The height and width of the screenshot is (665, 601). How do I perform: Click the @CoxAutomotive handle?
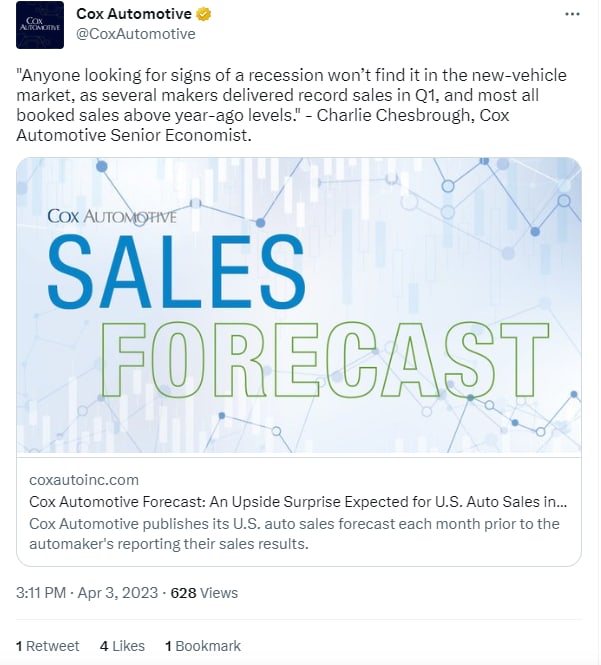pyautogui.click(x=136, y=34)
